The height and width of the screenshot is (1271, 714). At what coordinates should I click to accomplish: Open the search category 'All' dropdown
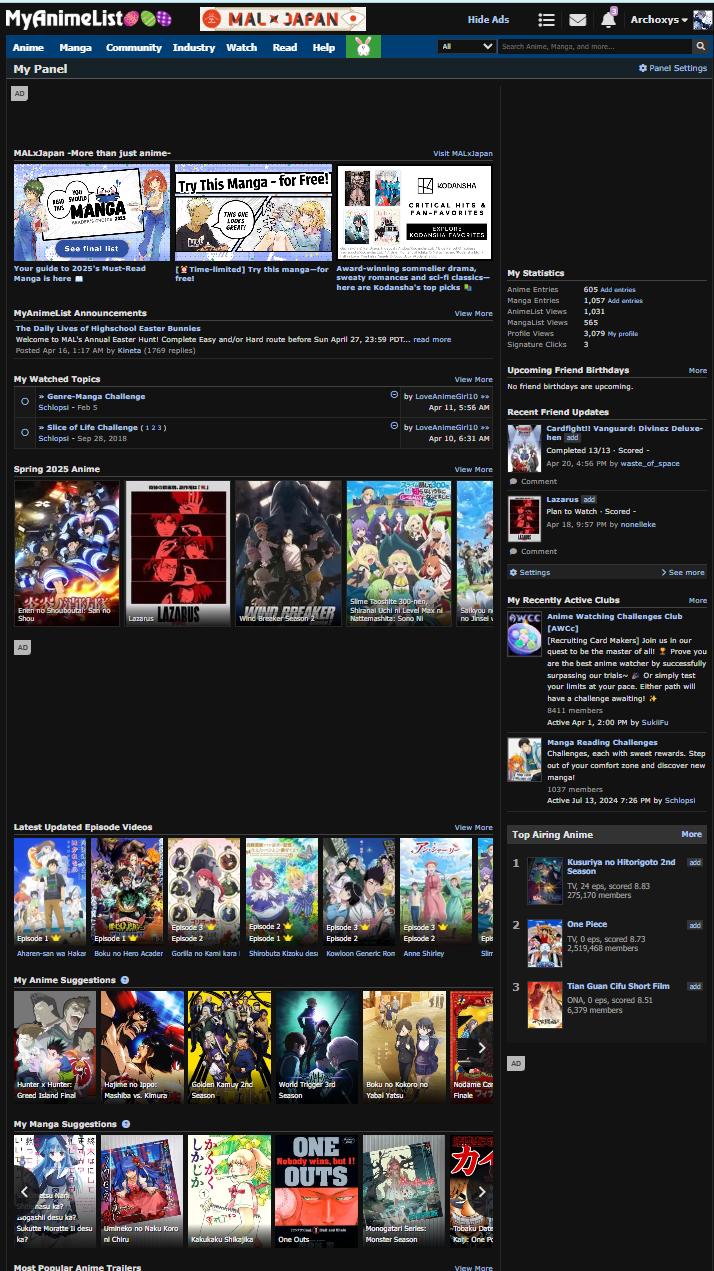click(x=467, y=46)
